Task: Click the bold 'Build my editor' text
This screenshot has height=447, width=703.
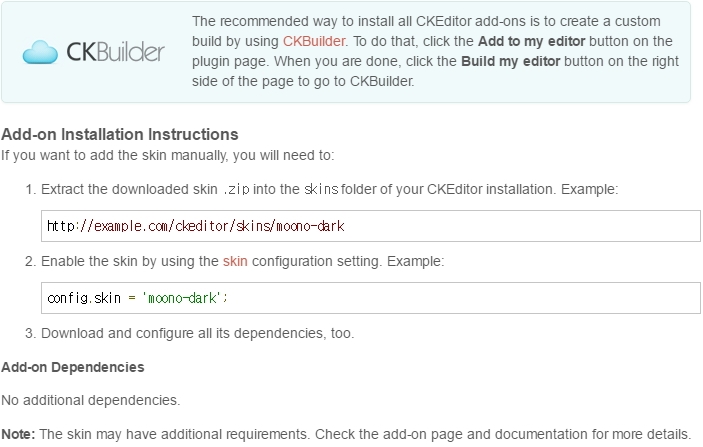Action: point(511,61)
